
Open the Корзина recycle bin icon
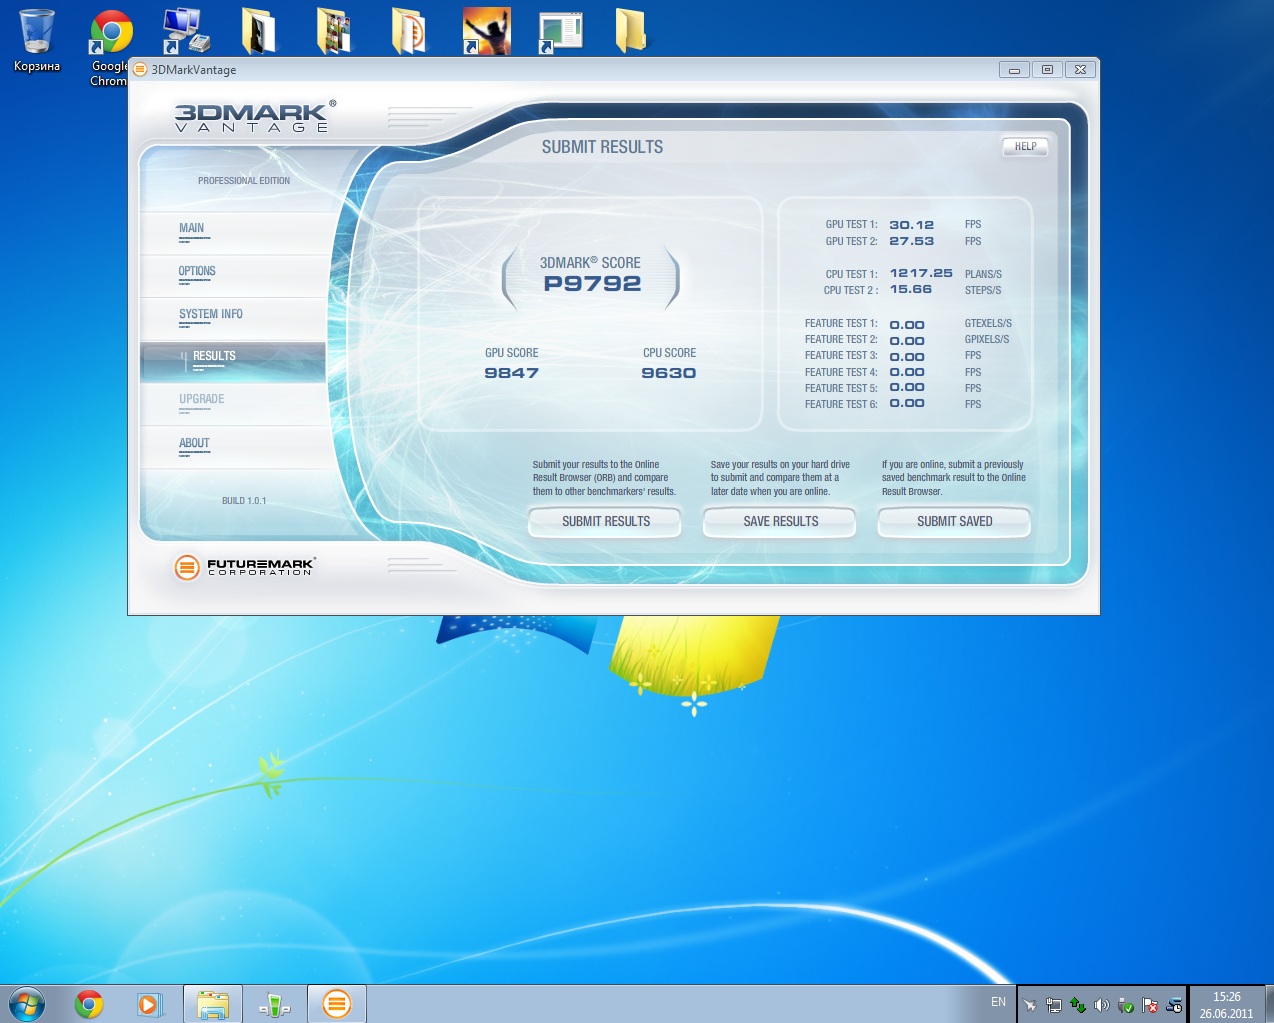[x=37, y=40]
